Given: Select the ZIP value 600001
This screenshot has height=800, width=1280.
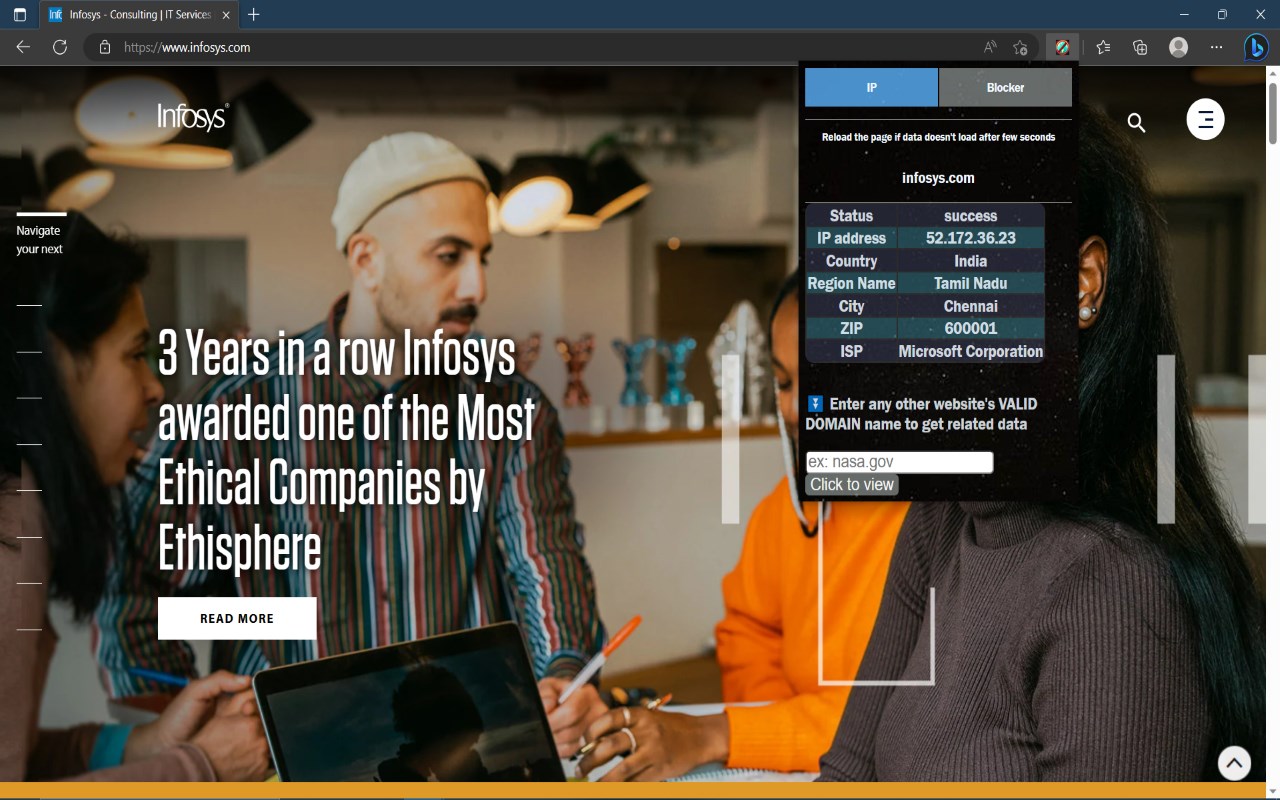Looking at the screenshot, I should [971, 328].
